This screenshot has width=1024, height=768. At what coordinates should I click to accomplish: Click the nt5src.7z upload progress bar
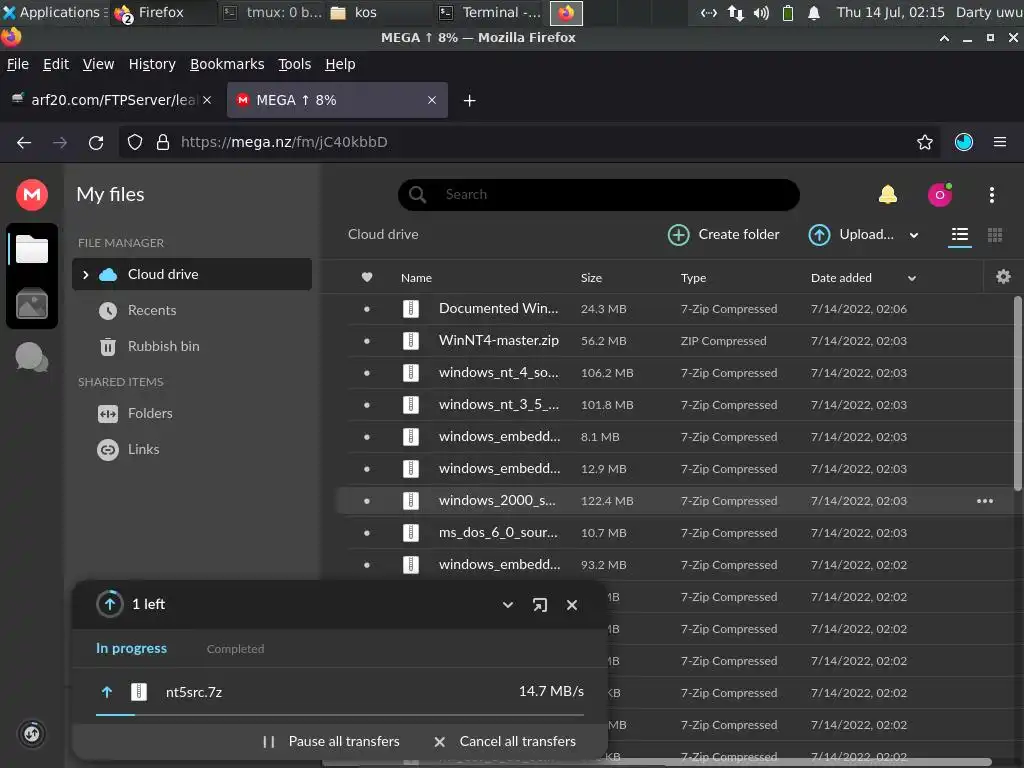tap(340, 715)
